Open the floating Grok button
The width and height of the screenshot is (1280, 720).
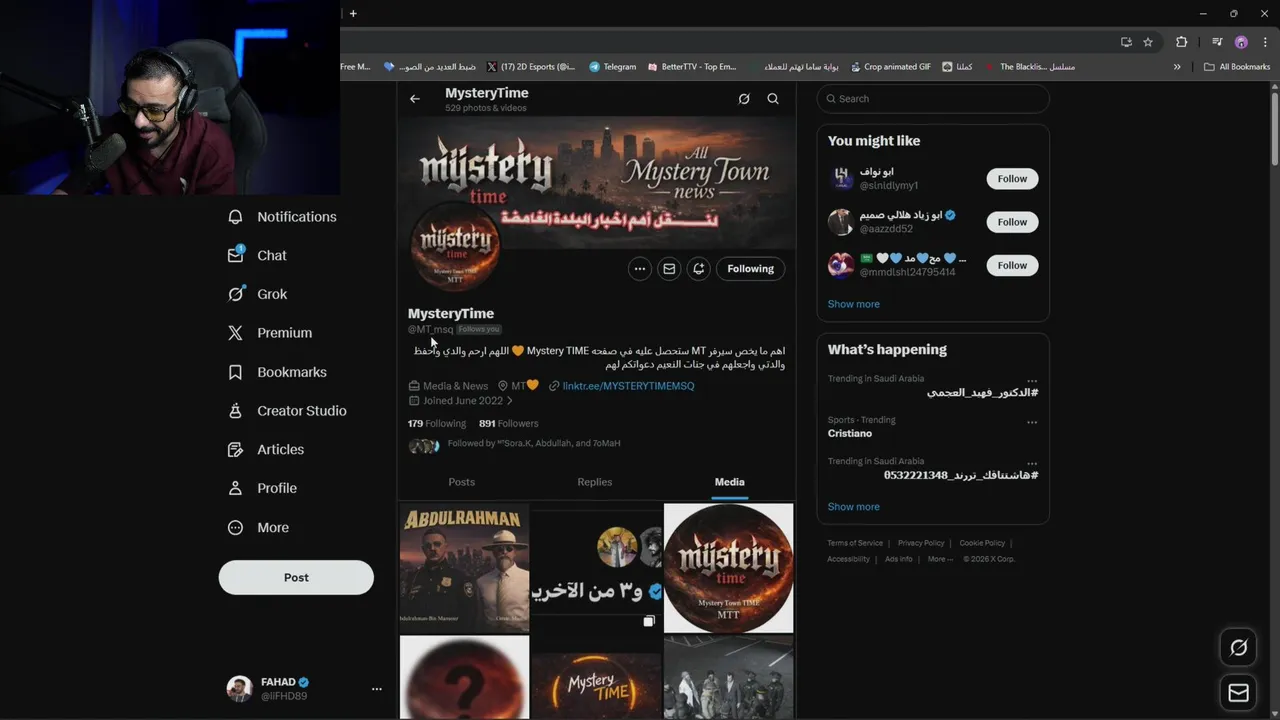[1239, 648]
